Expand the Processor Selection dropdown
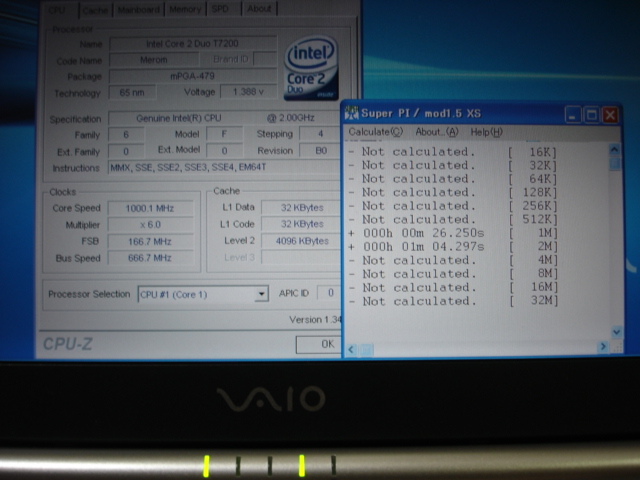This screenshot has width=640, height=480. point(261,294)
